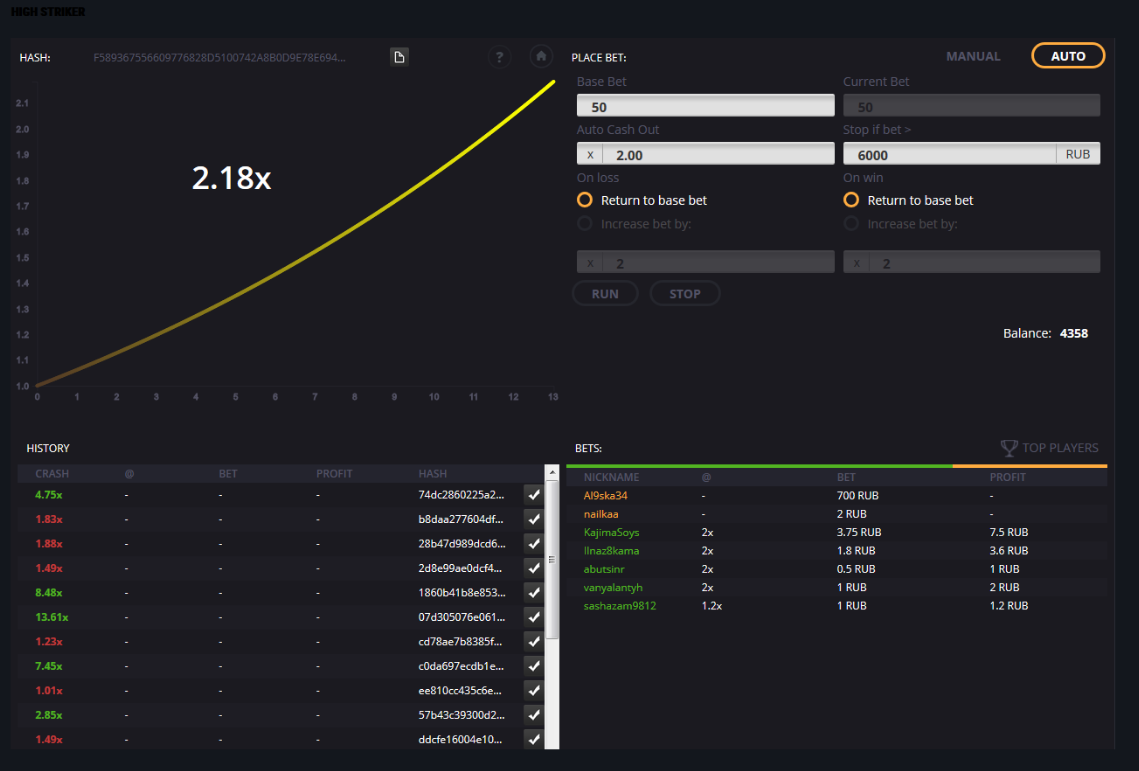Verify checkmark for the 1.01x crash row
Image resolution: width=1139 pixels, height=771 pixels.
pos(534,690)
